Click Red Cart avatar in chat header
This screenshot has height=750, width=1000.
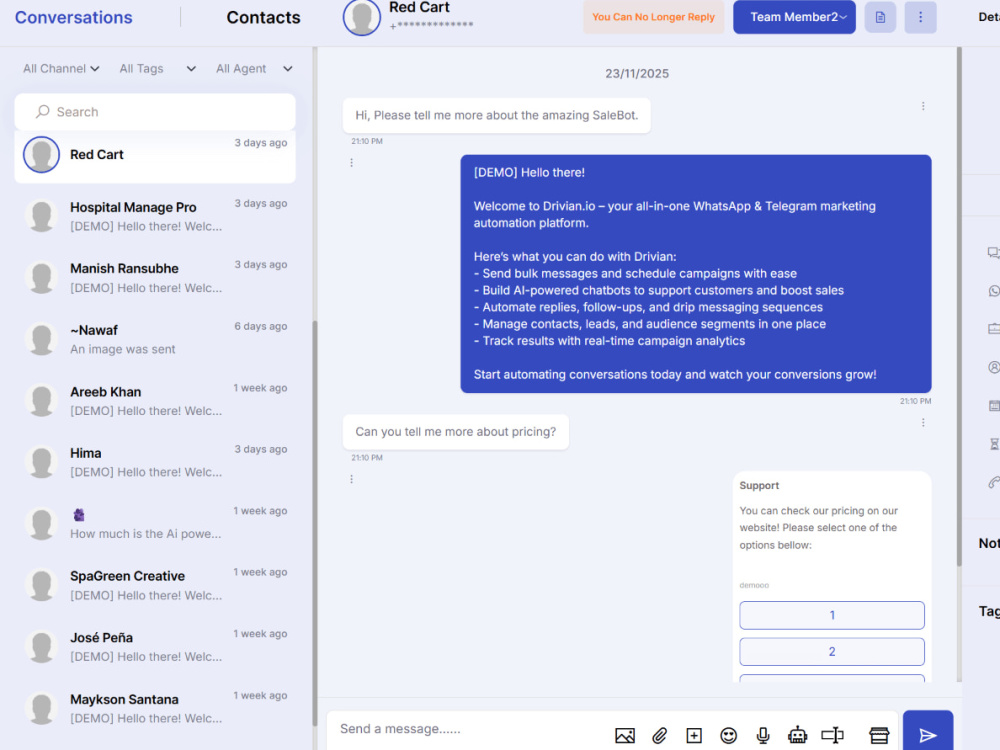click(x=362, y=17)
